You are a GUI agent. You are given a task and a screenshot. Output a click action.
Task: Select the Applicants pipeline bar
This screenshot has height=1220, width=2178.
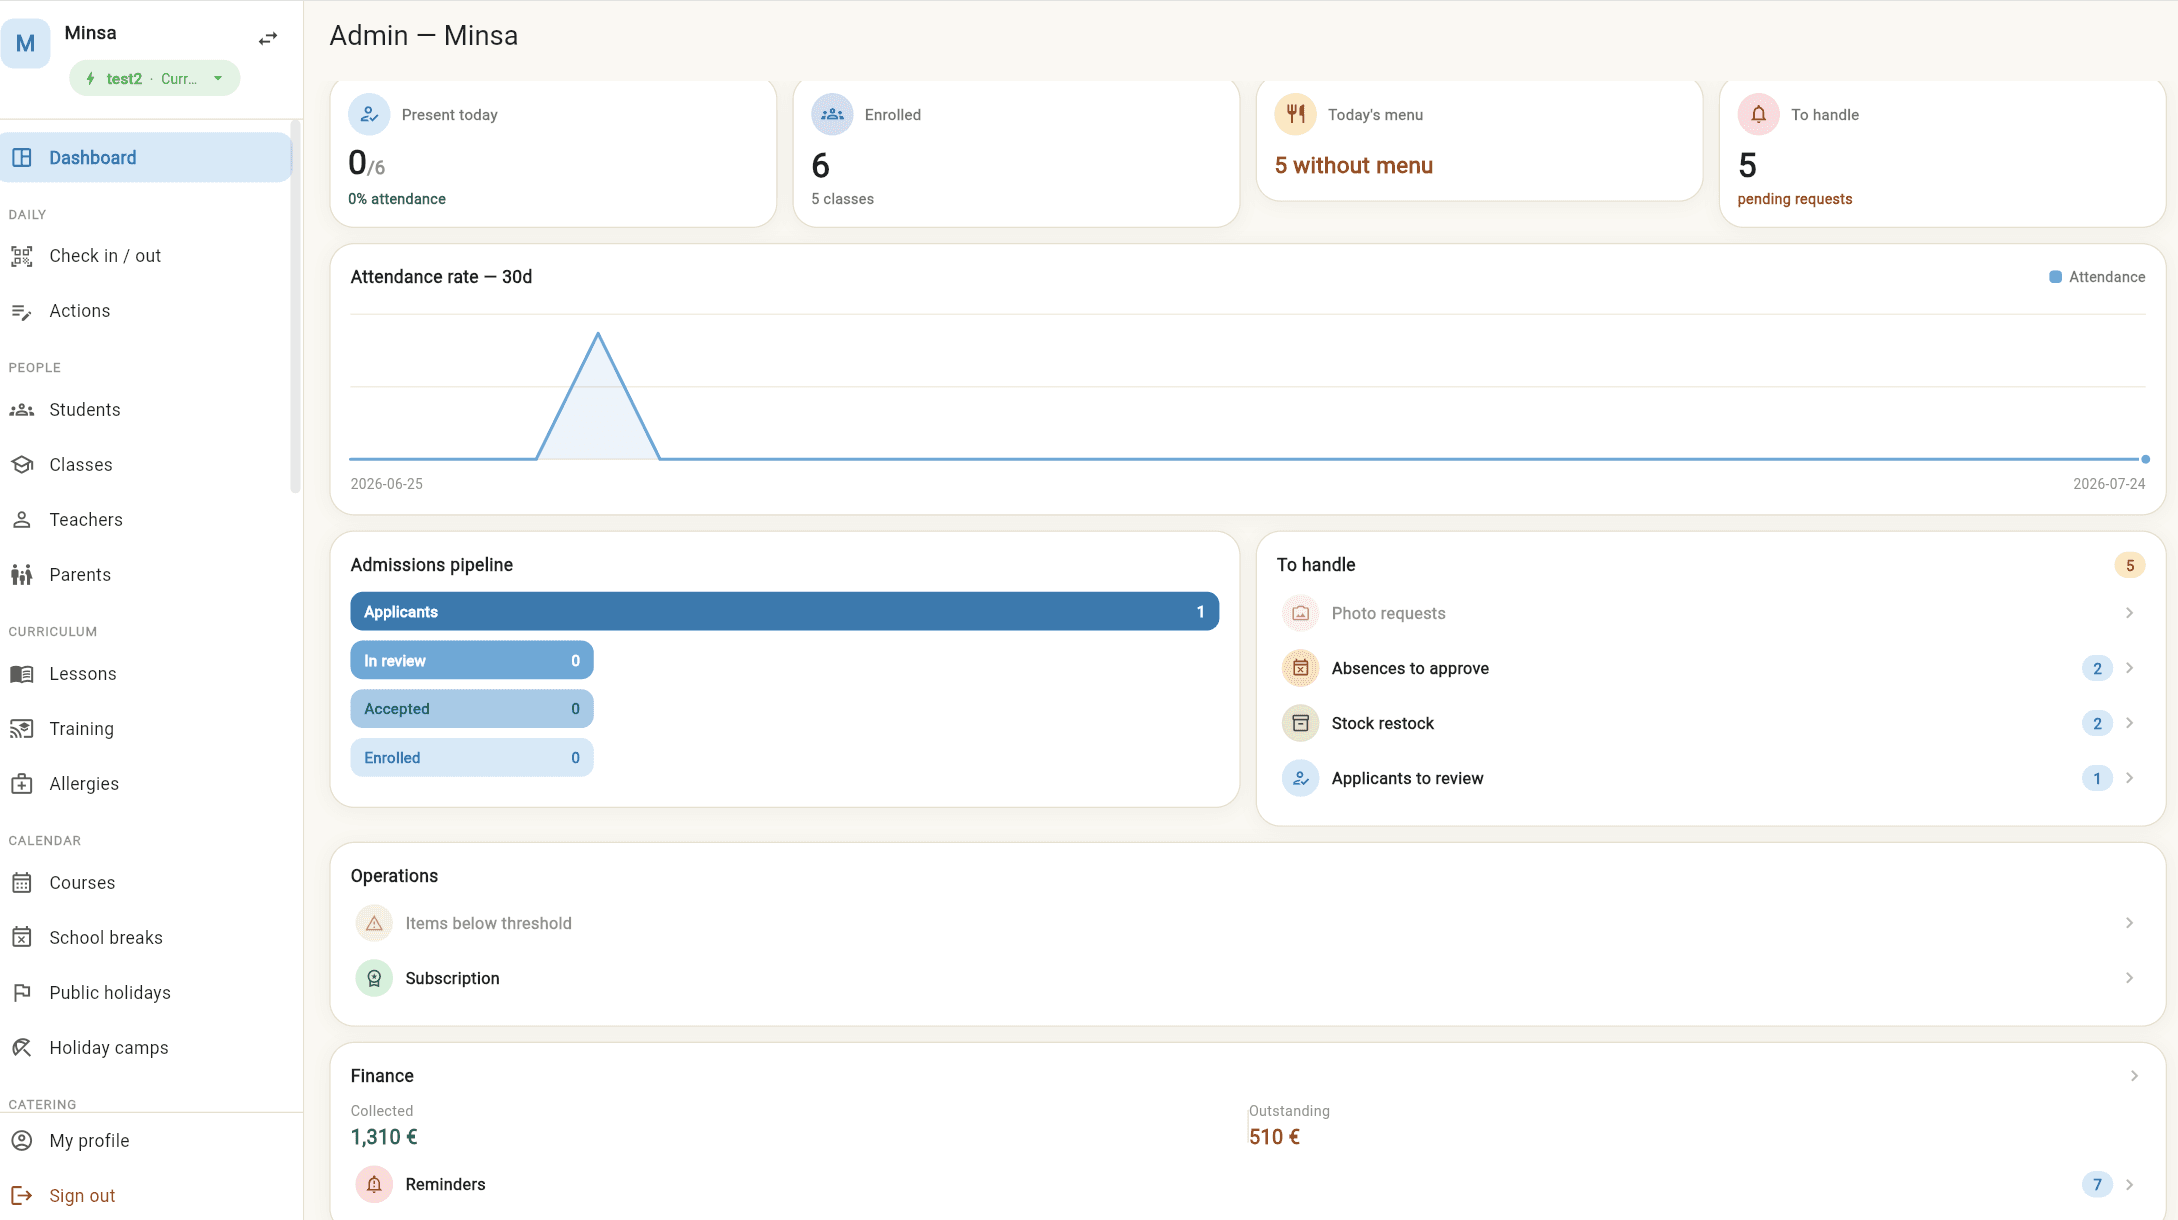(x=784, y=611)
